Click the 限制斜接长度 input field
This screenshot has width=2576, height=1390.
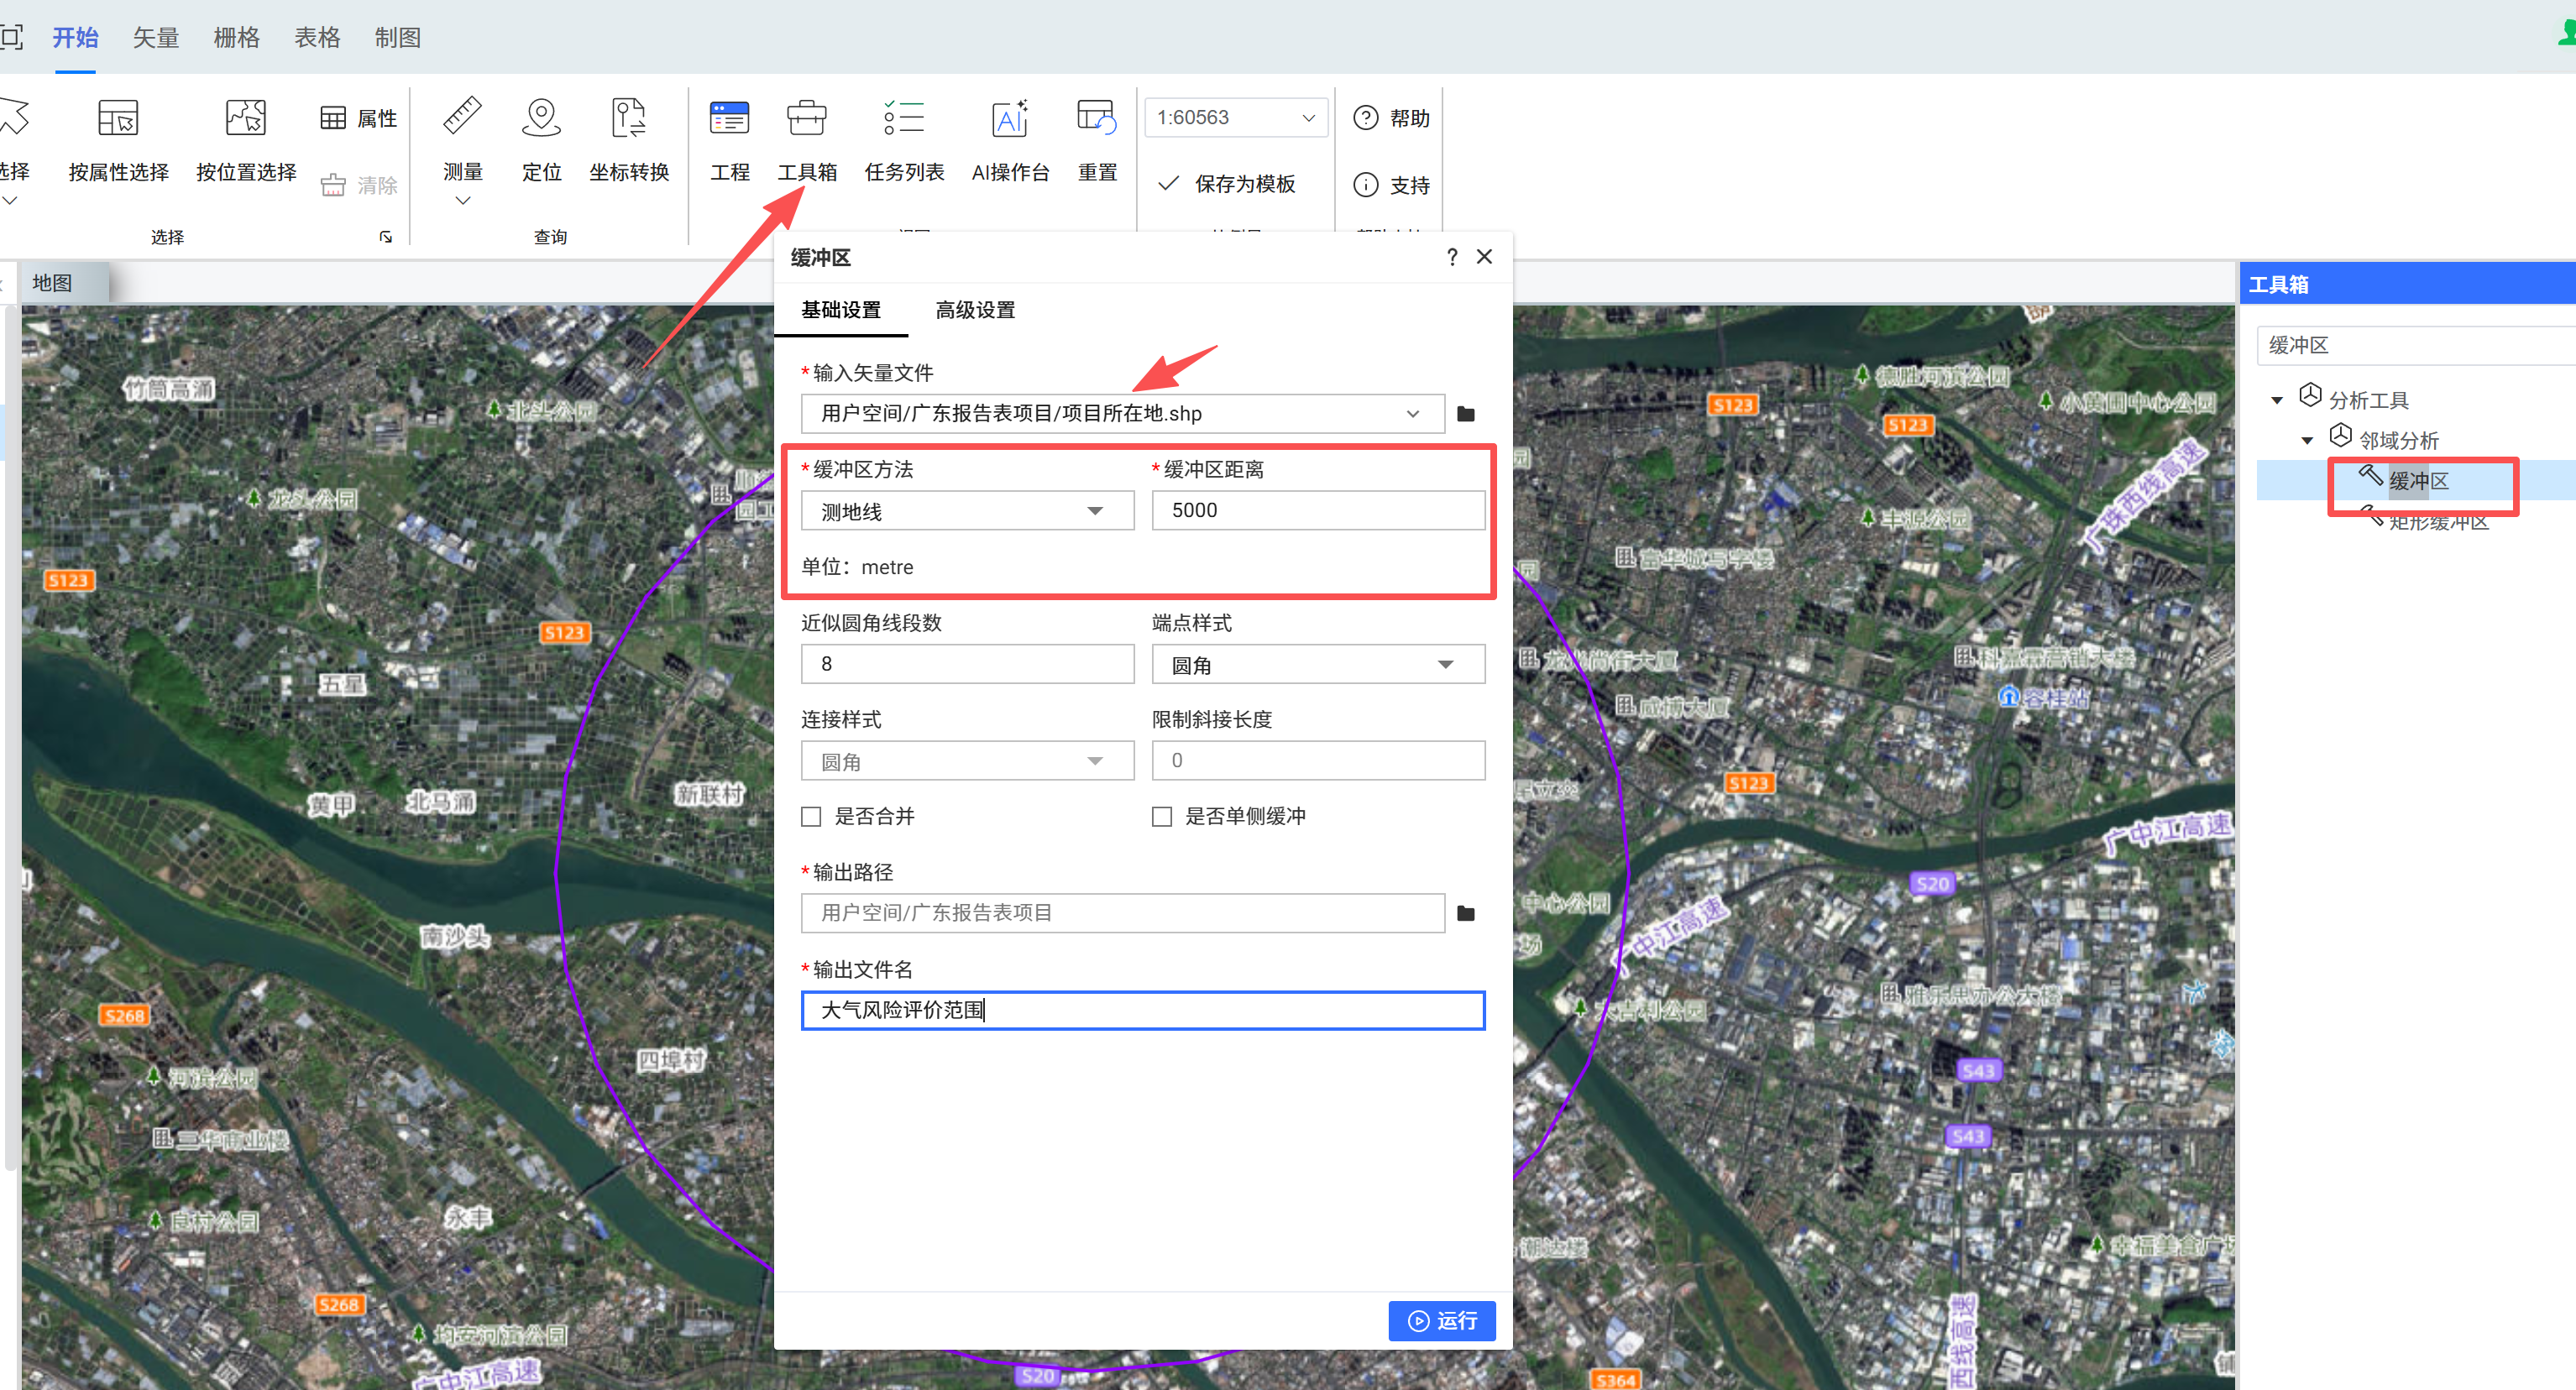(1318, 761)
